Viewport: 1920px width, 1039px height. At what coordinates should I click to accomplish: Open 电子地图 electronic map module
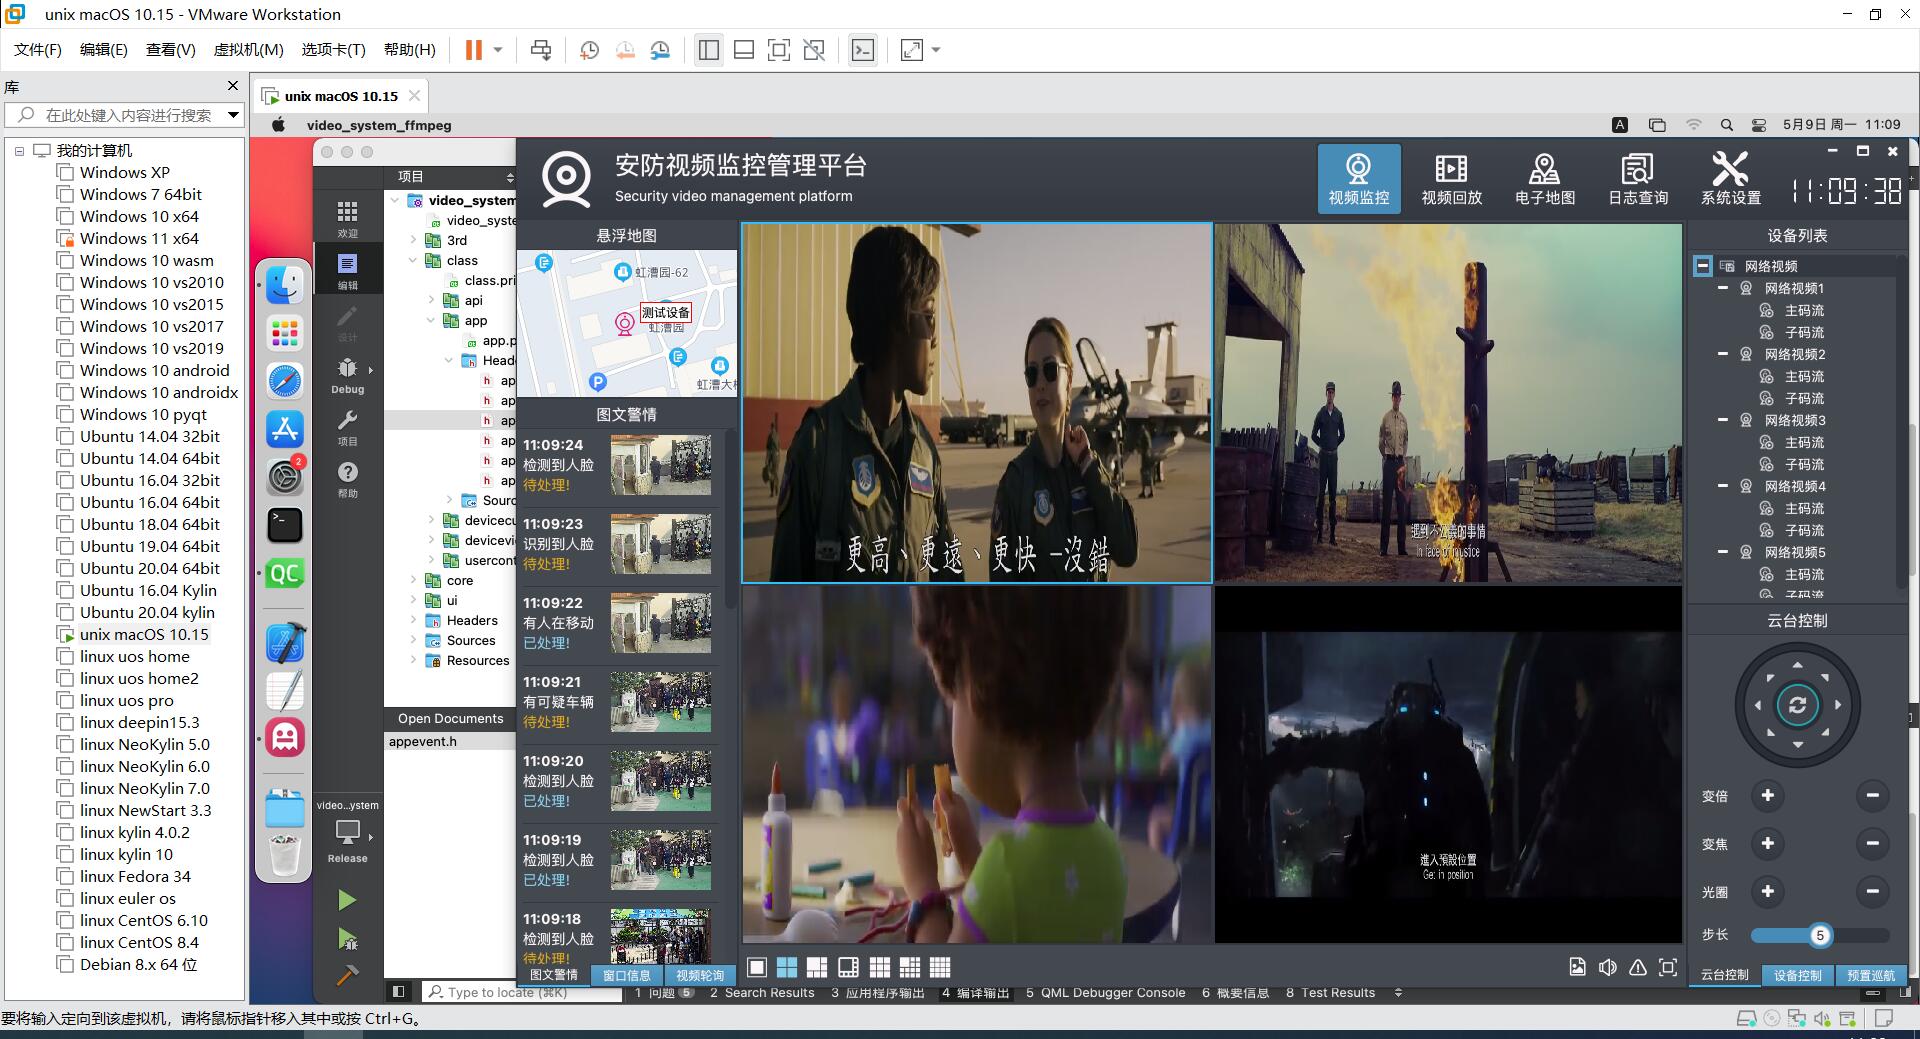1544,179
